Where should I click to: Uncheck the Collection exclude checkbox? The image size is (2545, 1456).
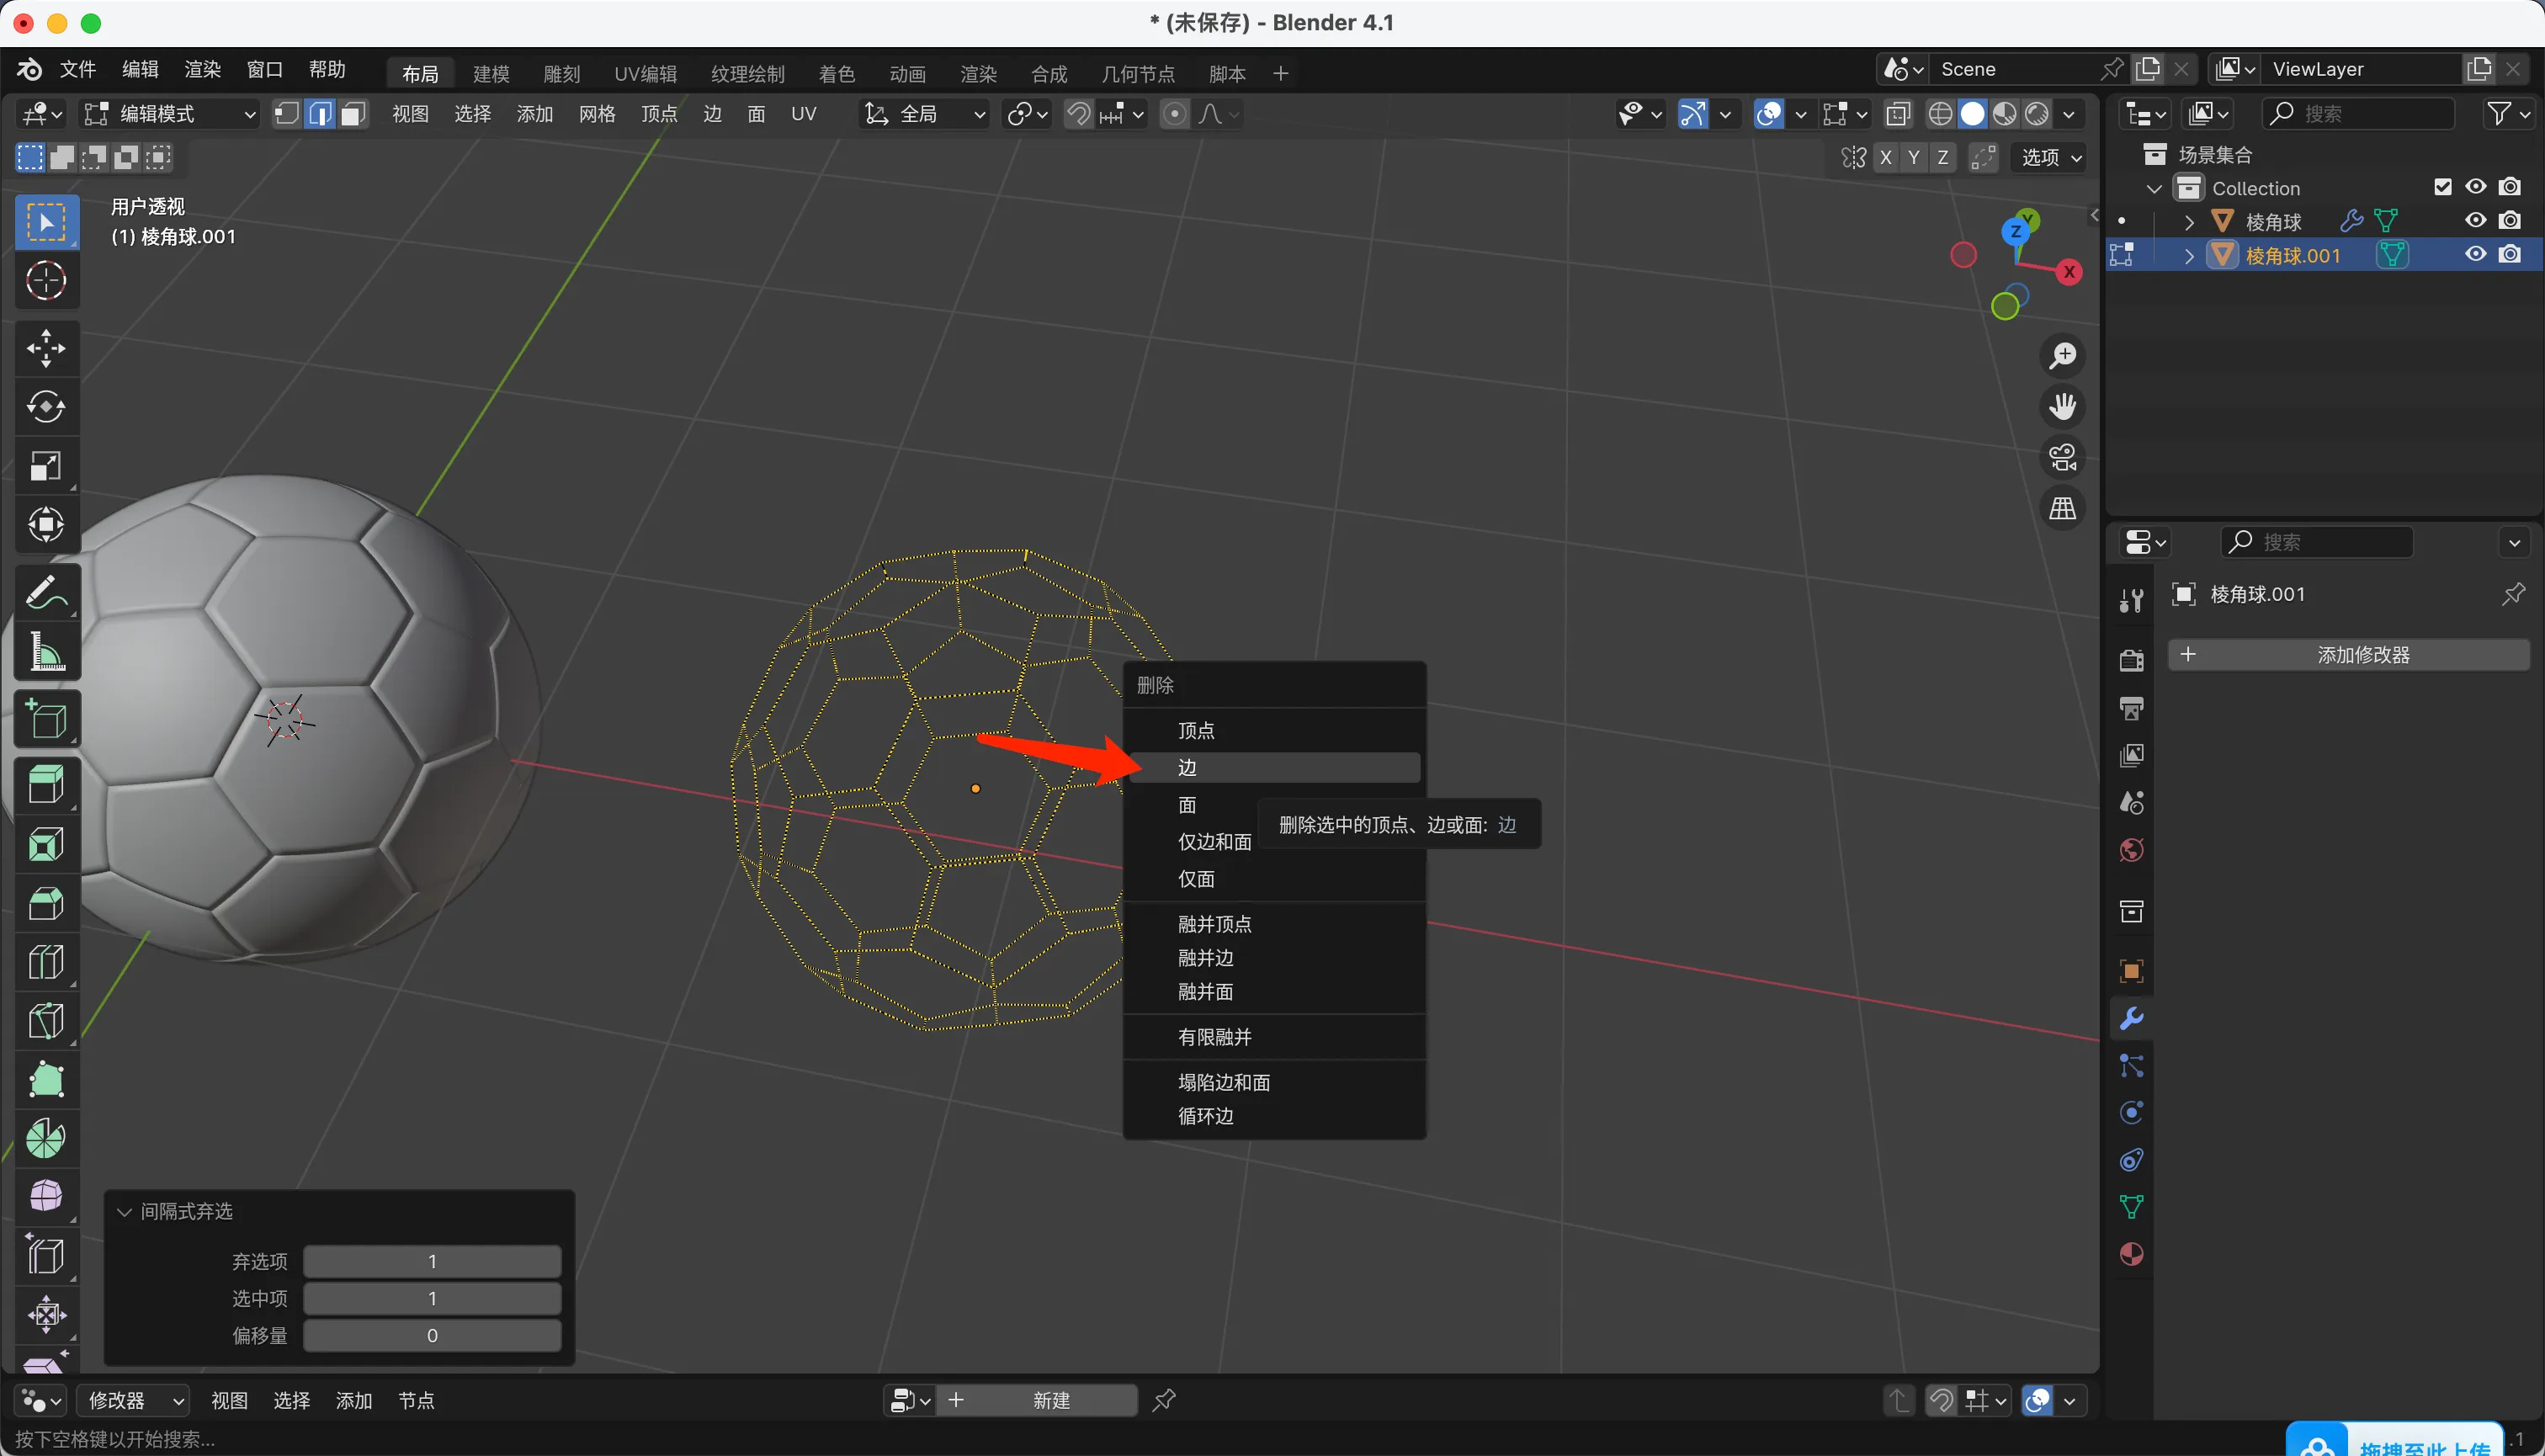coord(2442,188)
